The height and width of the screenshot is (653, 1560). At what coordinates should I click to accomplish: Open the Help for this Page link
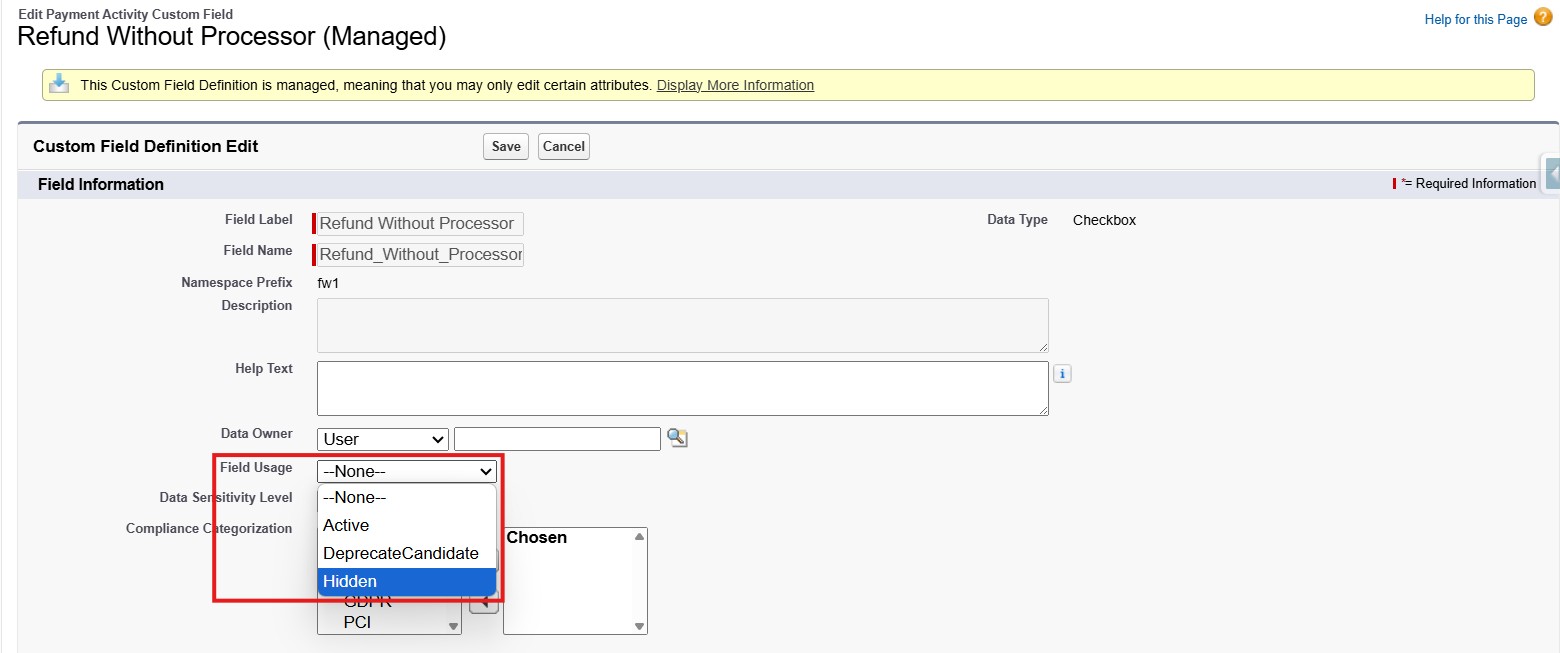[1475, 19]
